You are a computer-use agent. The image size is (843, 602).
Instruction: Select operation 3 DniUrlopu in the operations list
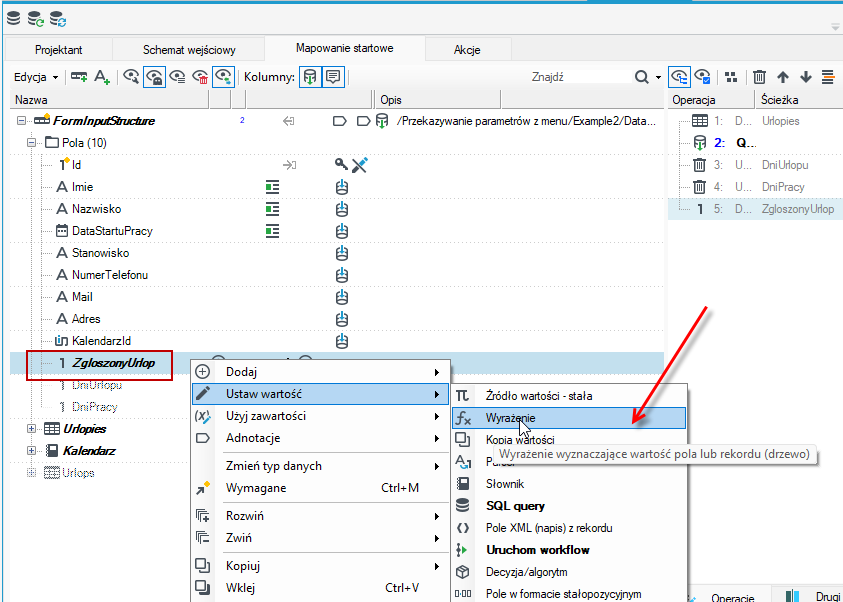[755, 165]
